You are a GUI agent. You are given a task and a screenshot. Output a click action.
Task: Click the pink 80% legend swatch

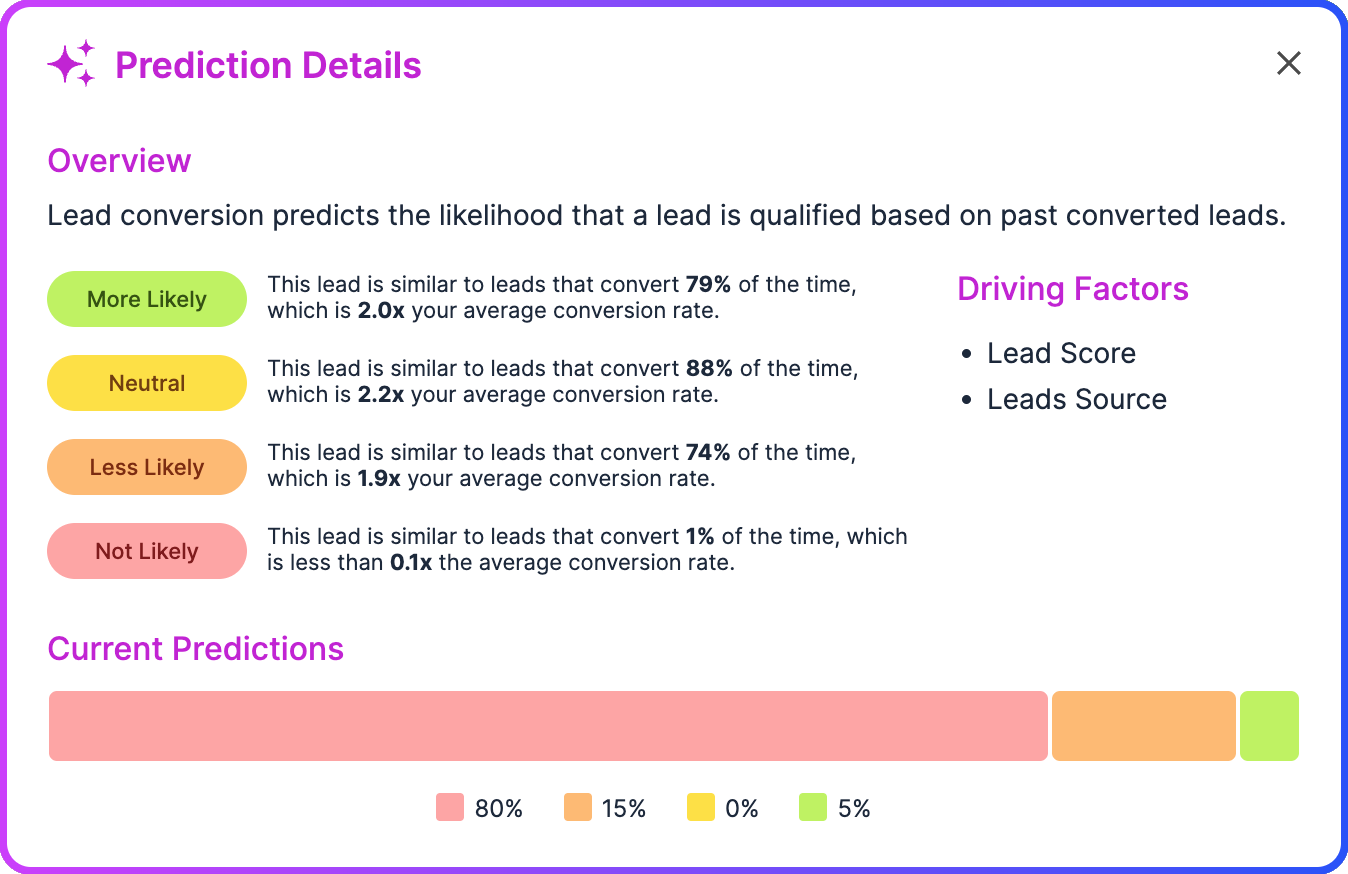pos(448,807)
